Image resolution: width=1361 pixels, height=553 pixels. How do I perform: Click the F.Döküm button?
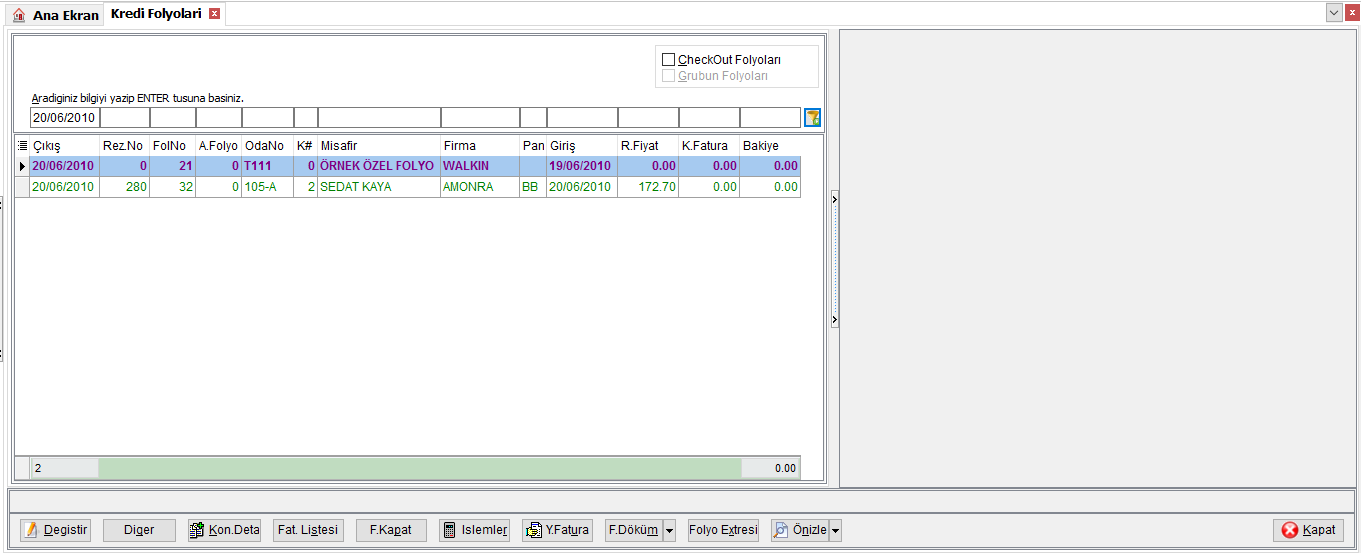(x=634, y=531)
